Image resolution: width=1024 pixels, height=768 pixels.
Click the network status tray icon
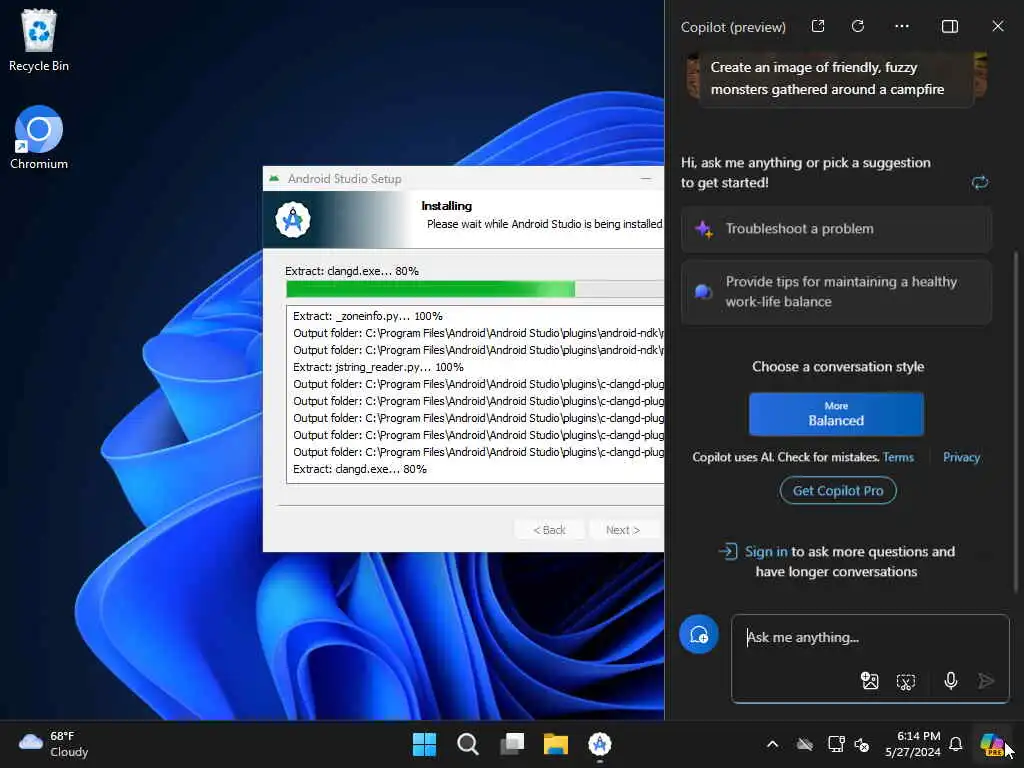pyautogui.click(x=836, y=744)
